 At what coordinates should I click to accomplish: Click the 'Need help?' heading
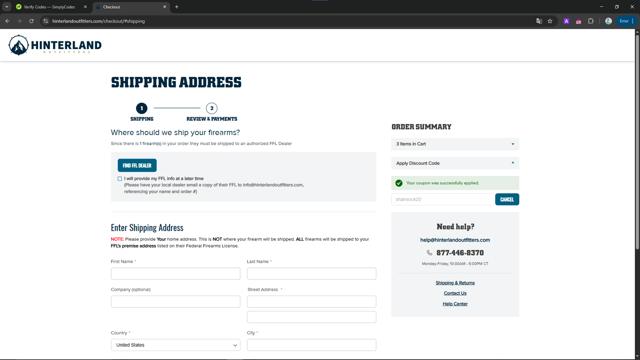pos(455,227)
